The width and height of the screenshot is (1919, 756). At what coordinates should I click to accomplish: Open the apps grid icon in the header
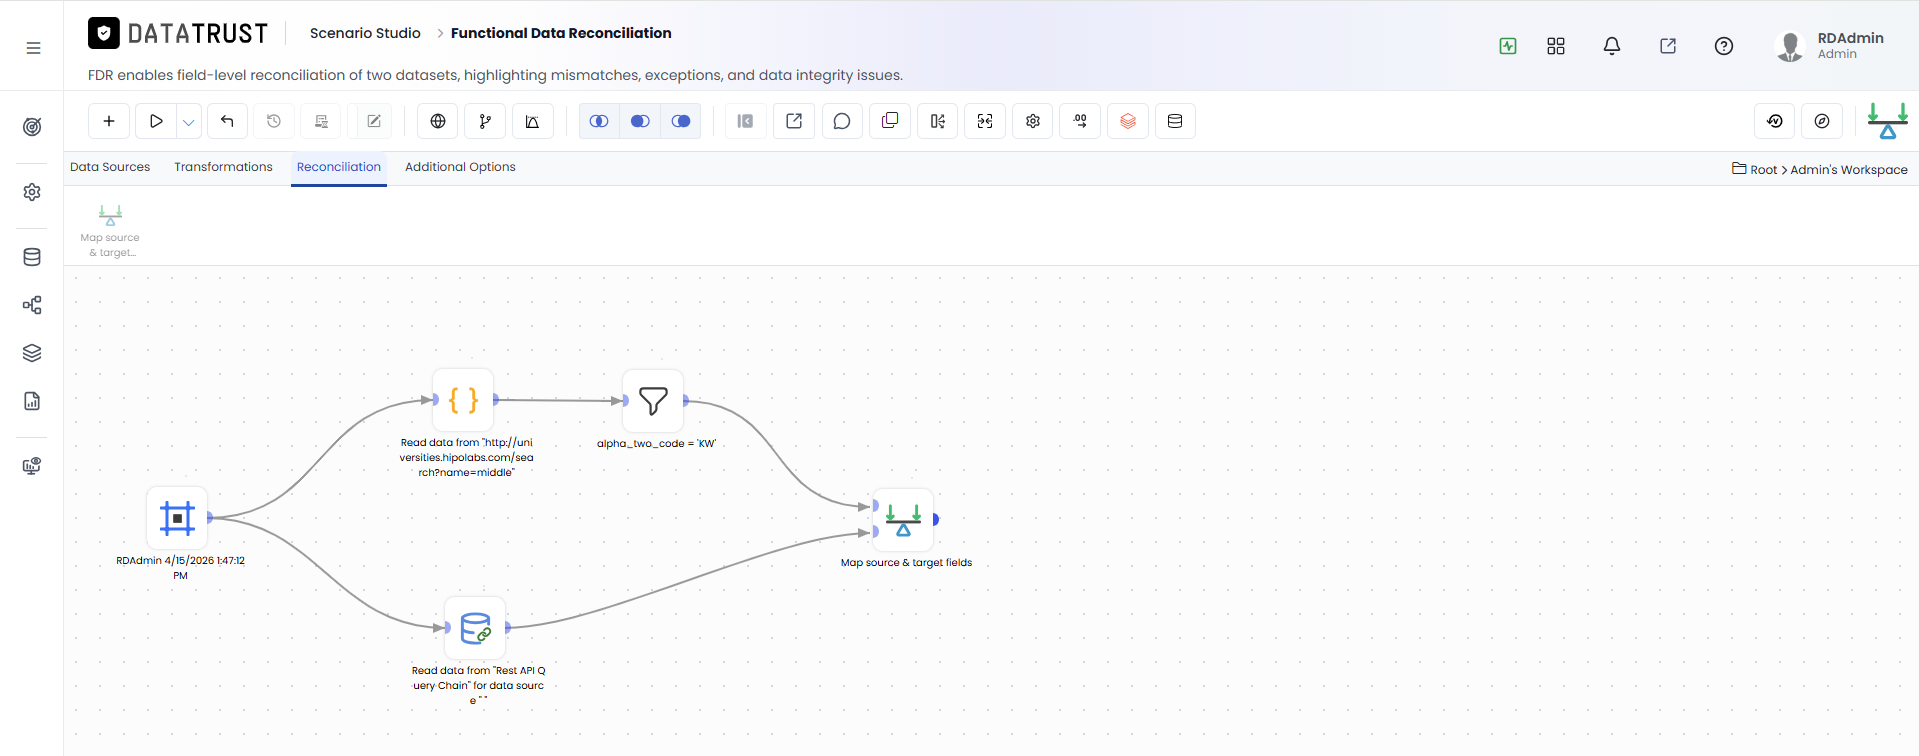coord(1556,46)
